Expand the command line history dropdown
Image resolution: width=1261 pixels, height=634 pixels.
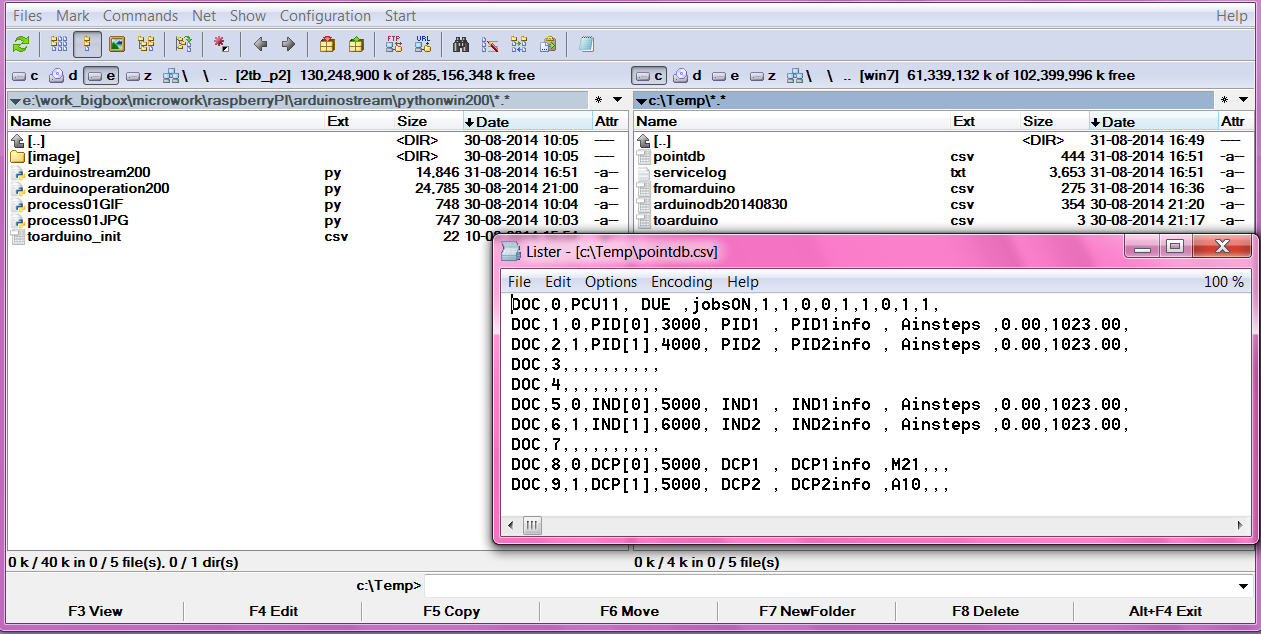[1243, 586]
